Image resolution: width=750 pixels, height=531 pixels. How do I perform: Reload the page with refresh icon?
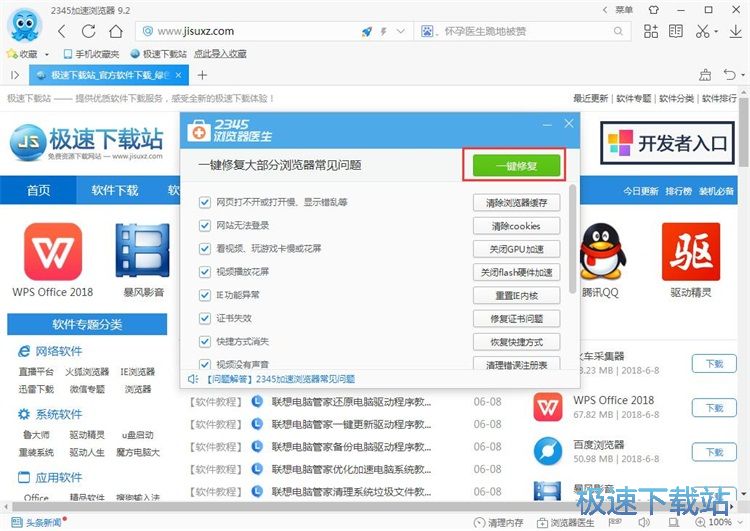click(x=88, y=32)
